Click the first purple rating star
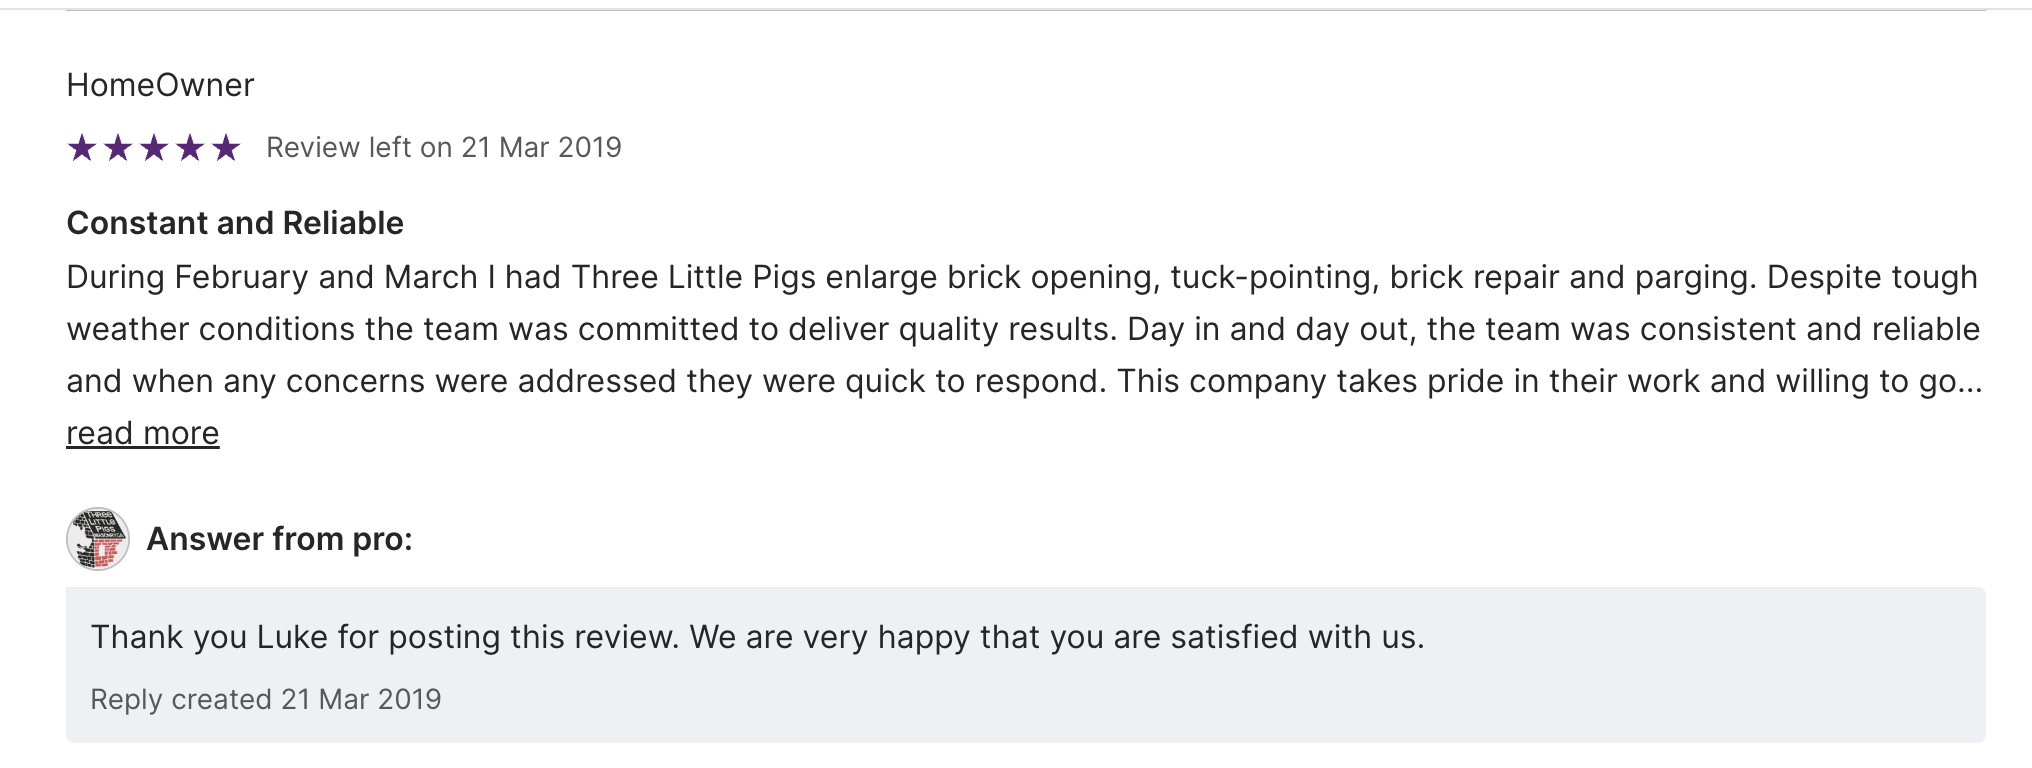This screenshot has width=2032, height=768. point(82,148)
